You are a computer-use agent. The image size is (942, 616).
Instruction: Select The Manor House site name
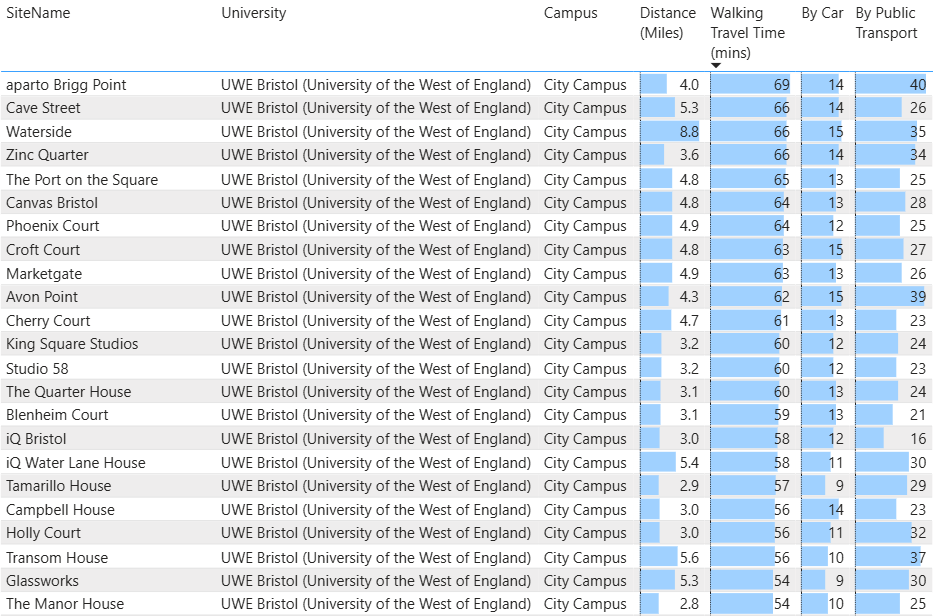pos(65,604)
